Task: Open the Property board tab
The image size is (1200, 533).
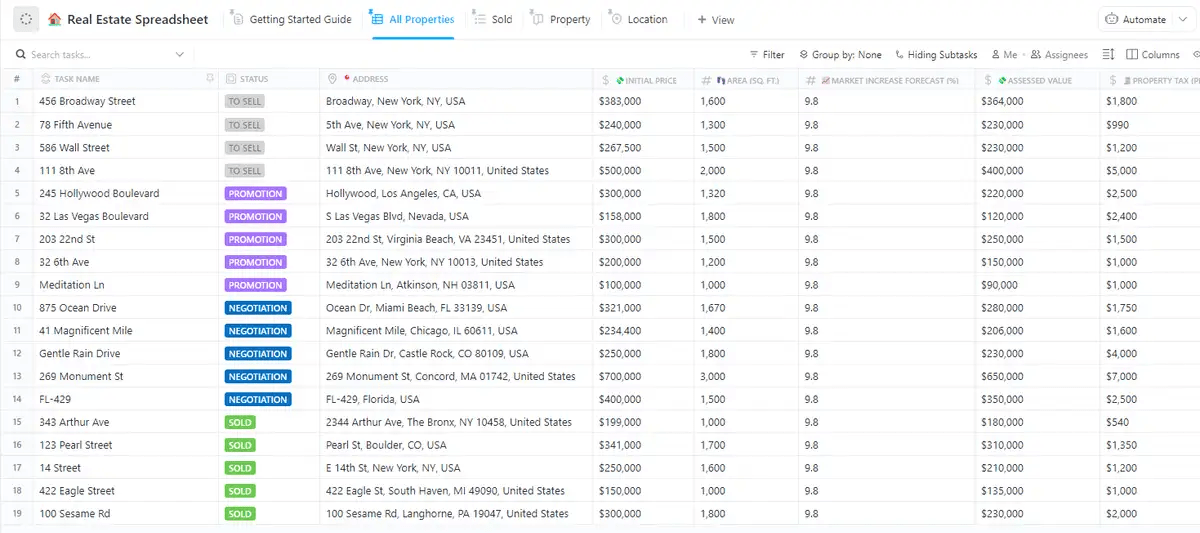Action: pyautogui.click(x=561, y=19)
